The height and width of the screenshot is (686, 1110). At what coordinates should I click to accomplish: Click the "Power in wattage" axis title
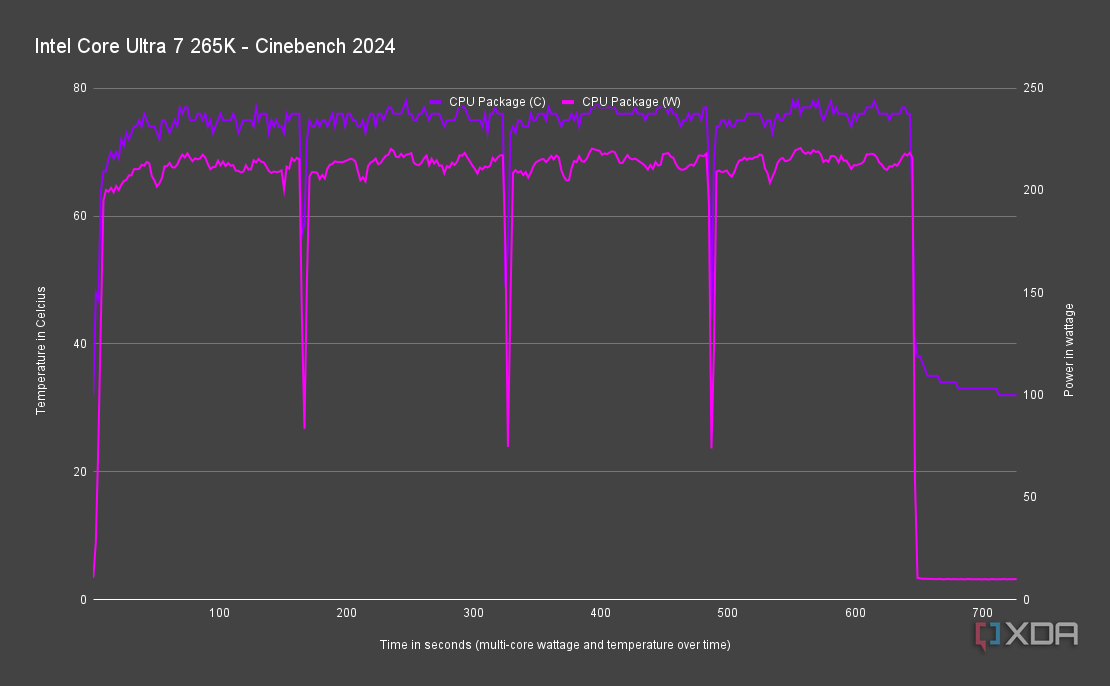[x=1069, y=350]
